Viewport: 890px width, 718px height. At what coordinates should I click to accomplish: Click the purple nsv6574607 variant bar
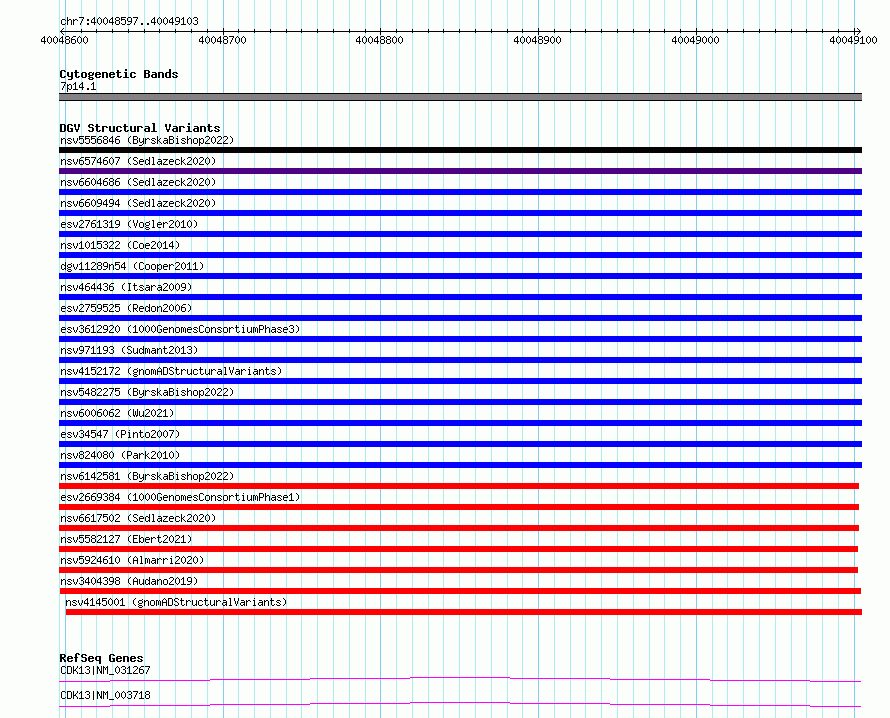coord(460,171)
